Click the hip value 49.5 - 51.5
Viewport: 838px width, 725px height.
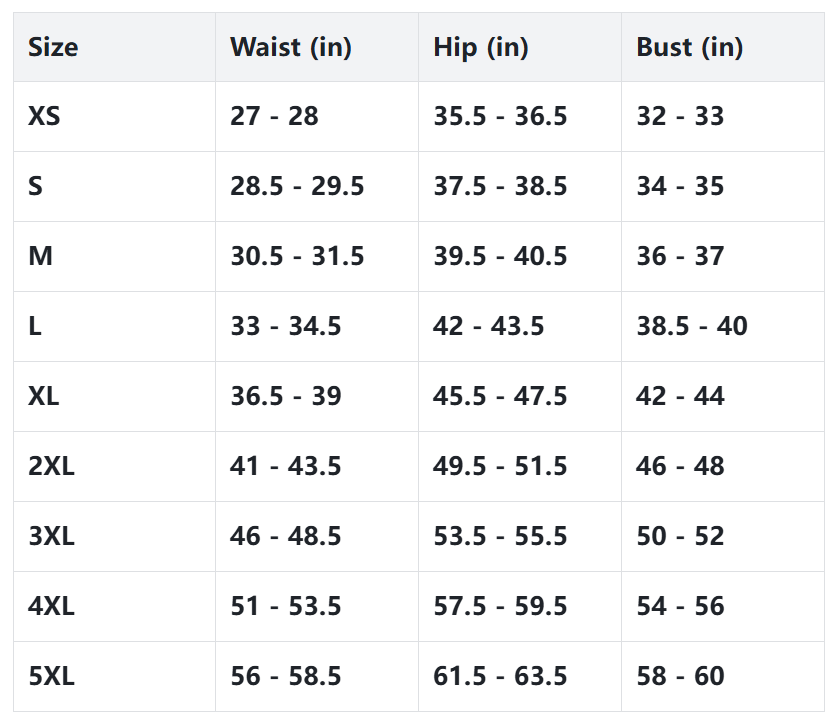point(500,467)
